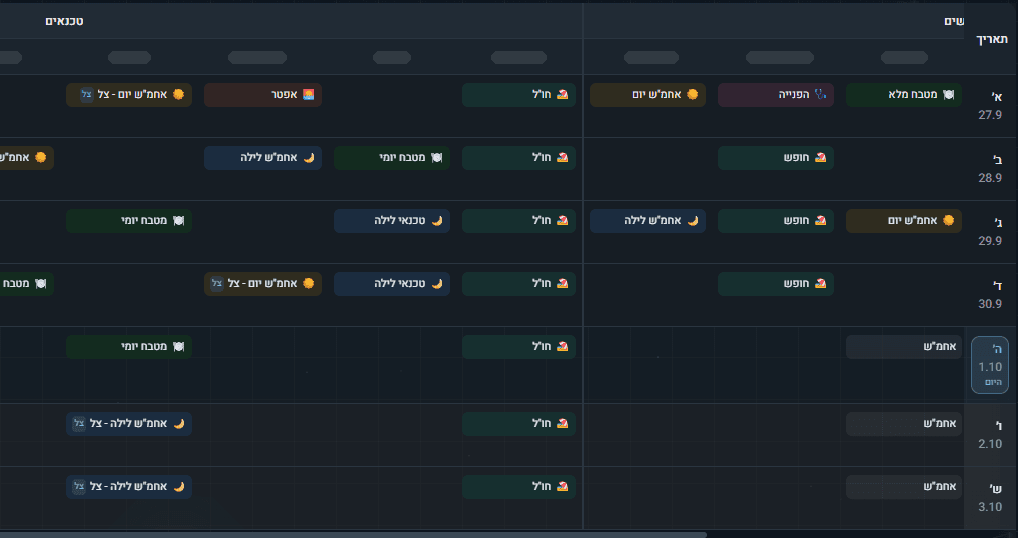Select the date cell ו' 2.10
Viewport: 1018px width, 538px height.
click(x=991, y=435)
